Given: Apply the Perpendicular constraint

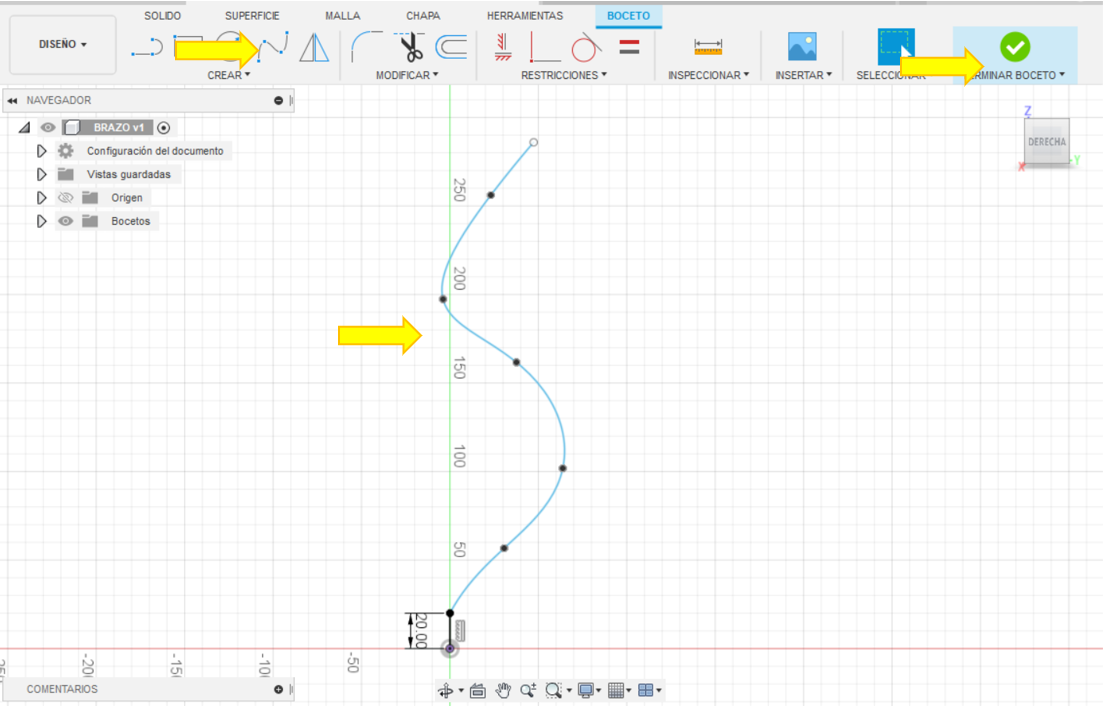Looking at the screenshot, I should coord(543,48).
